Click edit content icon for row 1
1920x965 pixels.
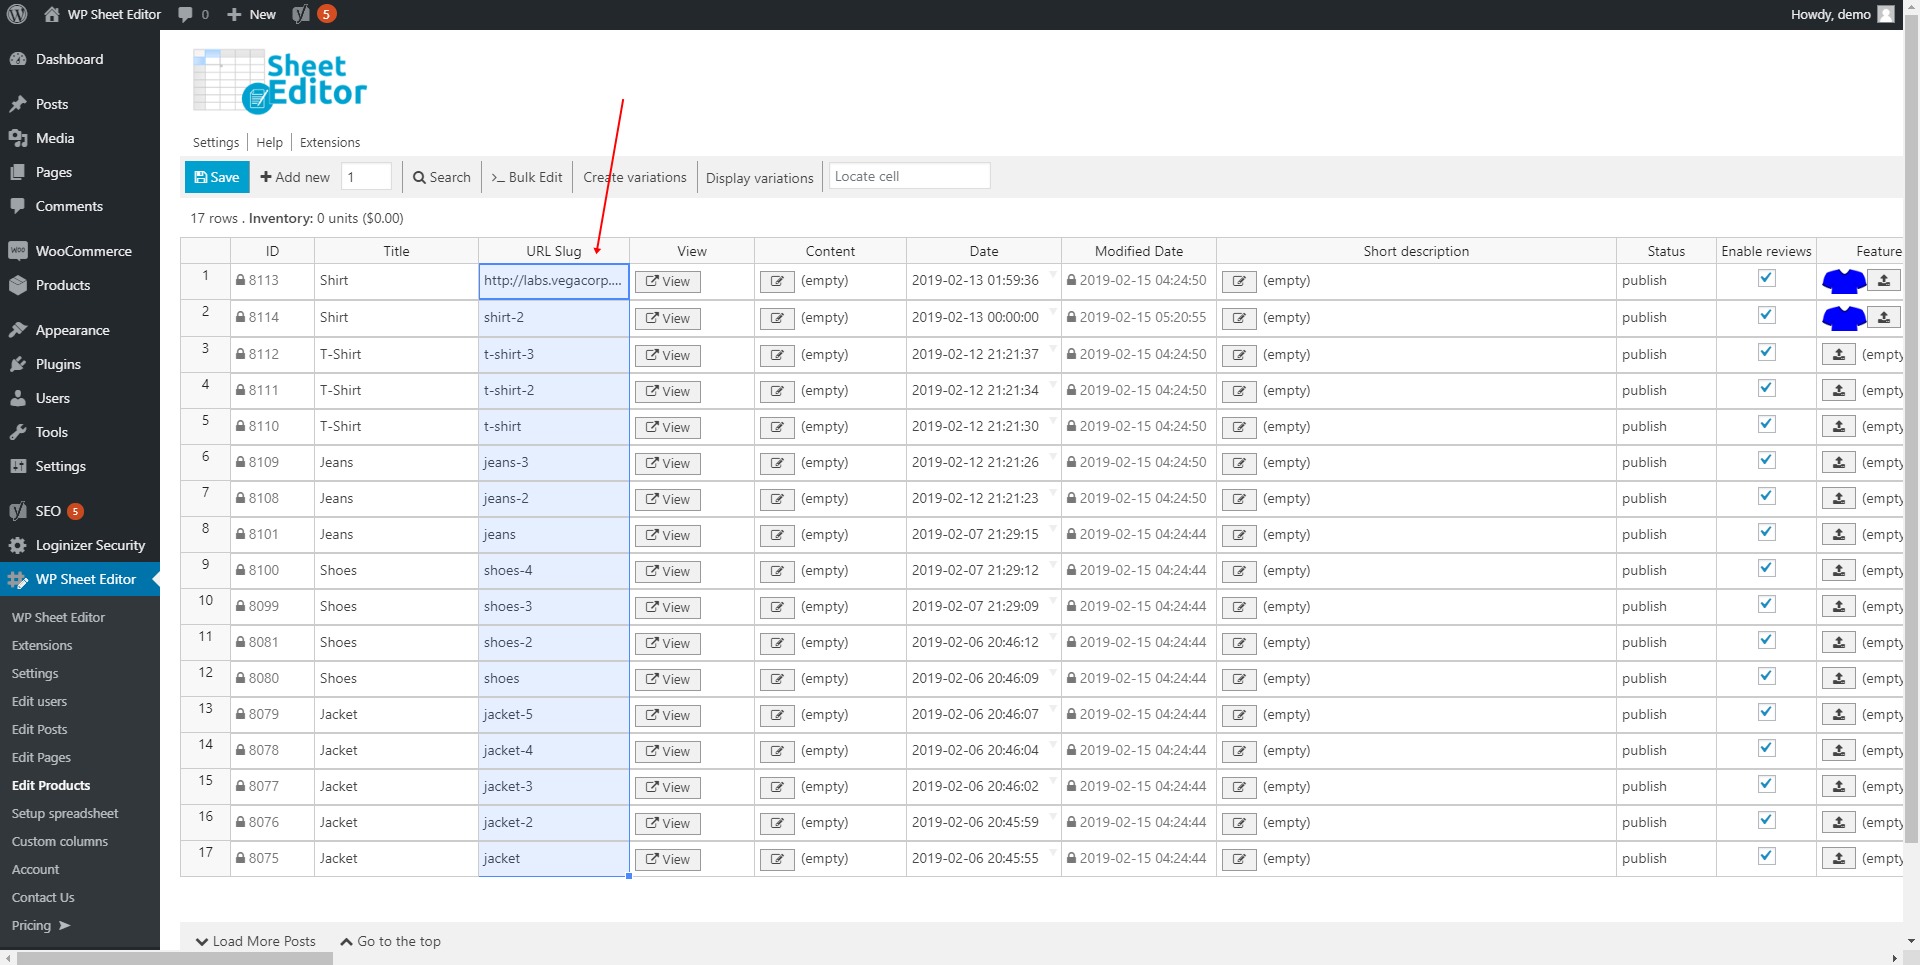[777, 282]
